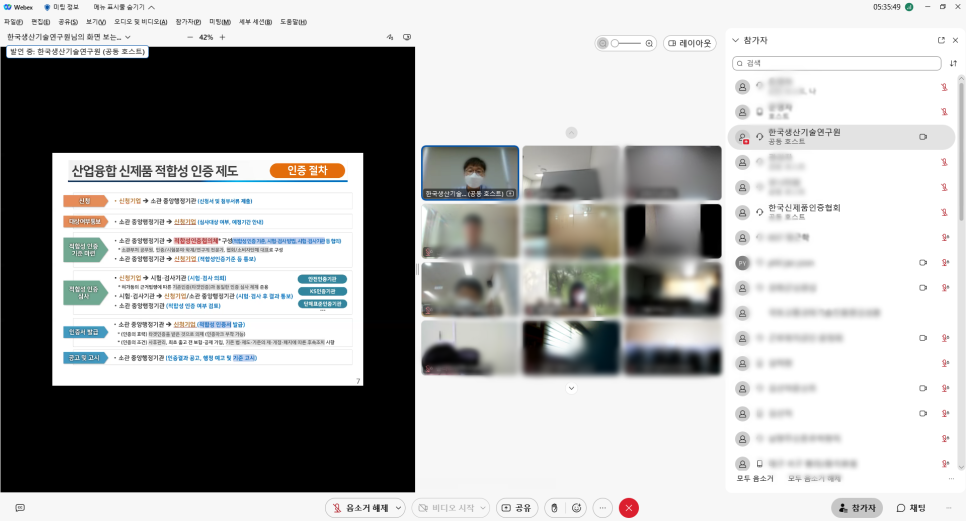Click muted mic icon on 한국신제품인증협회 row
966x521 pixels.
click(x=944, y=212)
